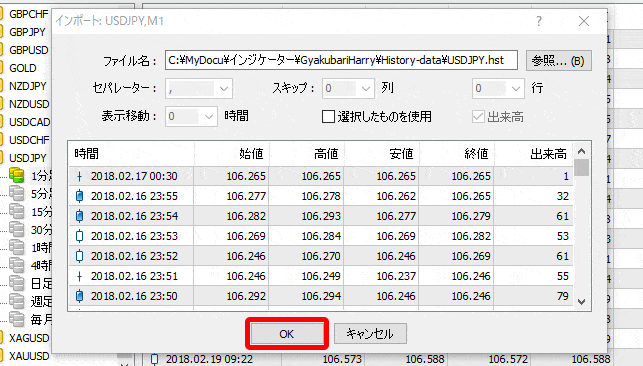The width and height of the screenshot is (643, 366).
Task: Click candle icon of 2018.02.16 23:53 row
Action: [x=80, y=236]
